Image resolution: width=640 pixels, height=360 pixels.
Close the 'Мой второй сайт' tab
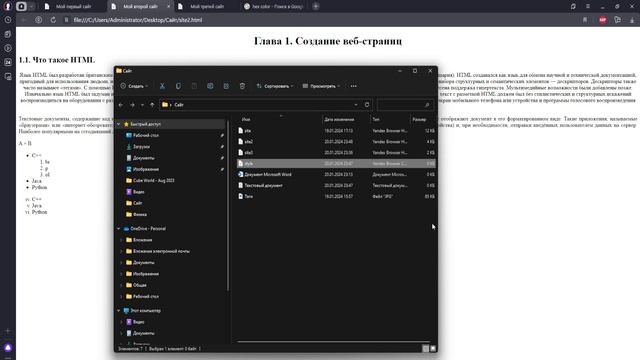pyautogui.click(x=169, y=7)
